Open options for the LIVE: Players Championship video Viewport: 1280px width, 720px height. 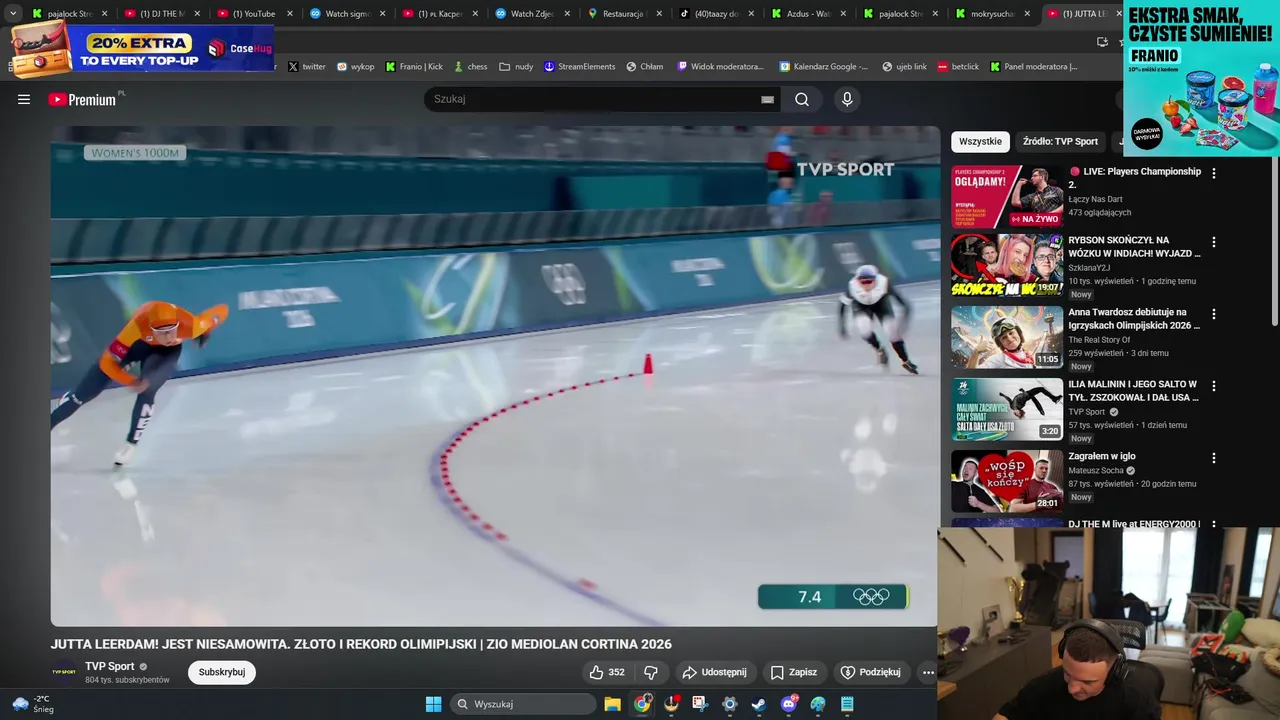(1214, 173)
